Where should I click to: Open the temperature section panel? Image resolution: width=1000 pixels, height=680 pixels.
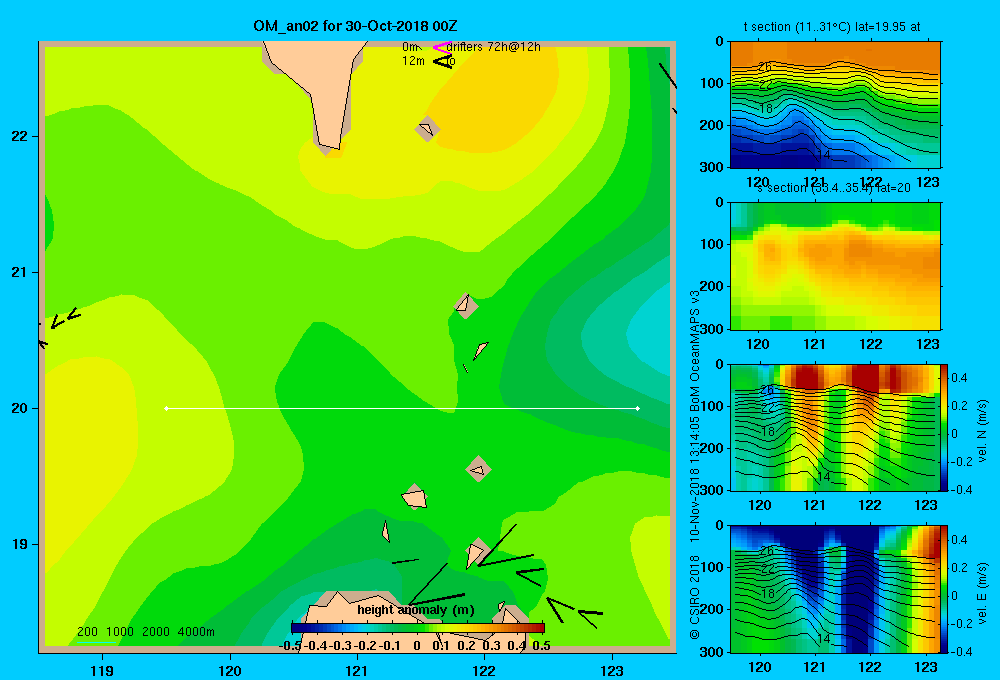click(835, 105)
